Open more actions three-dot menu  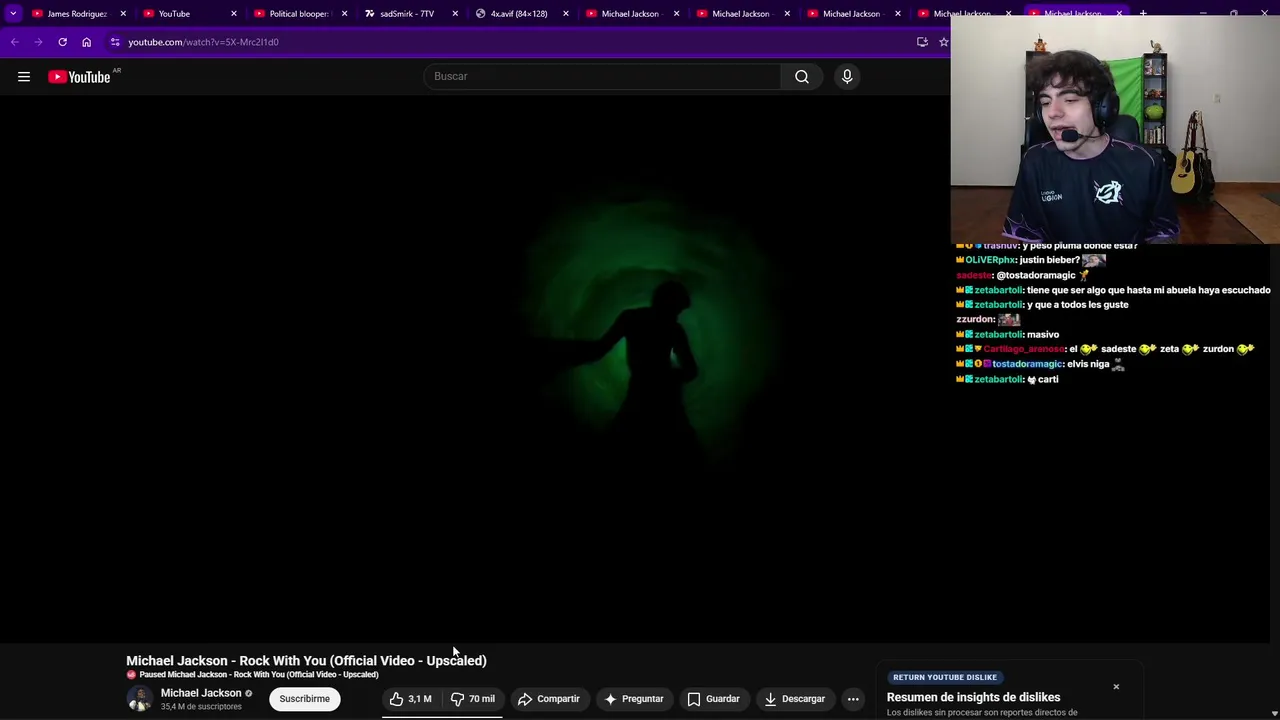coord(853,699)
